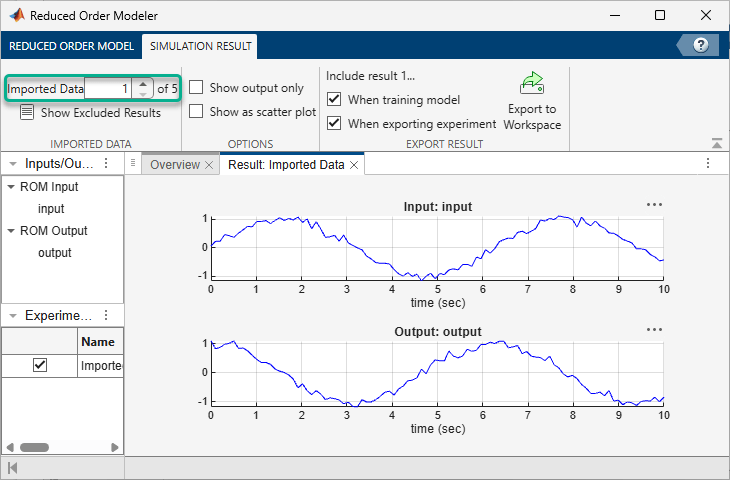Screen dimensions: 730x480
Task: Click the Name column header
Action: coord(98,342)
